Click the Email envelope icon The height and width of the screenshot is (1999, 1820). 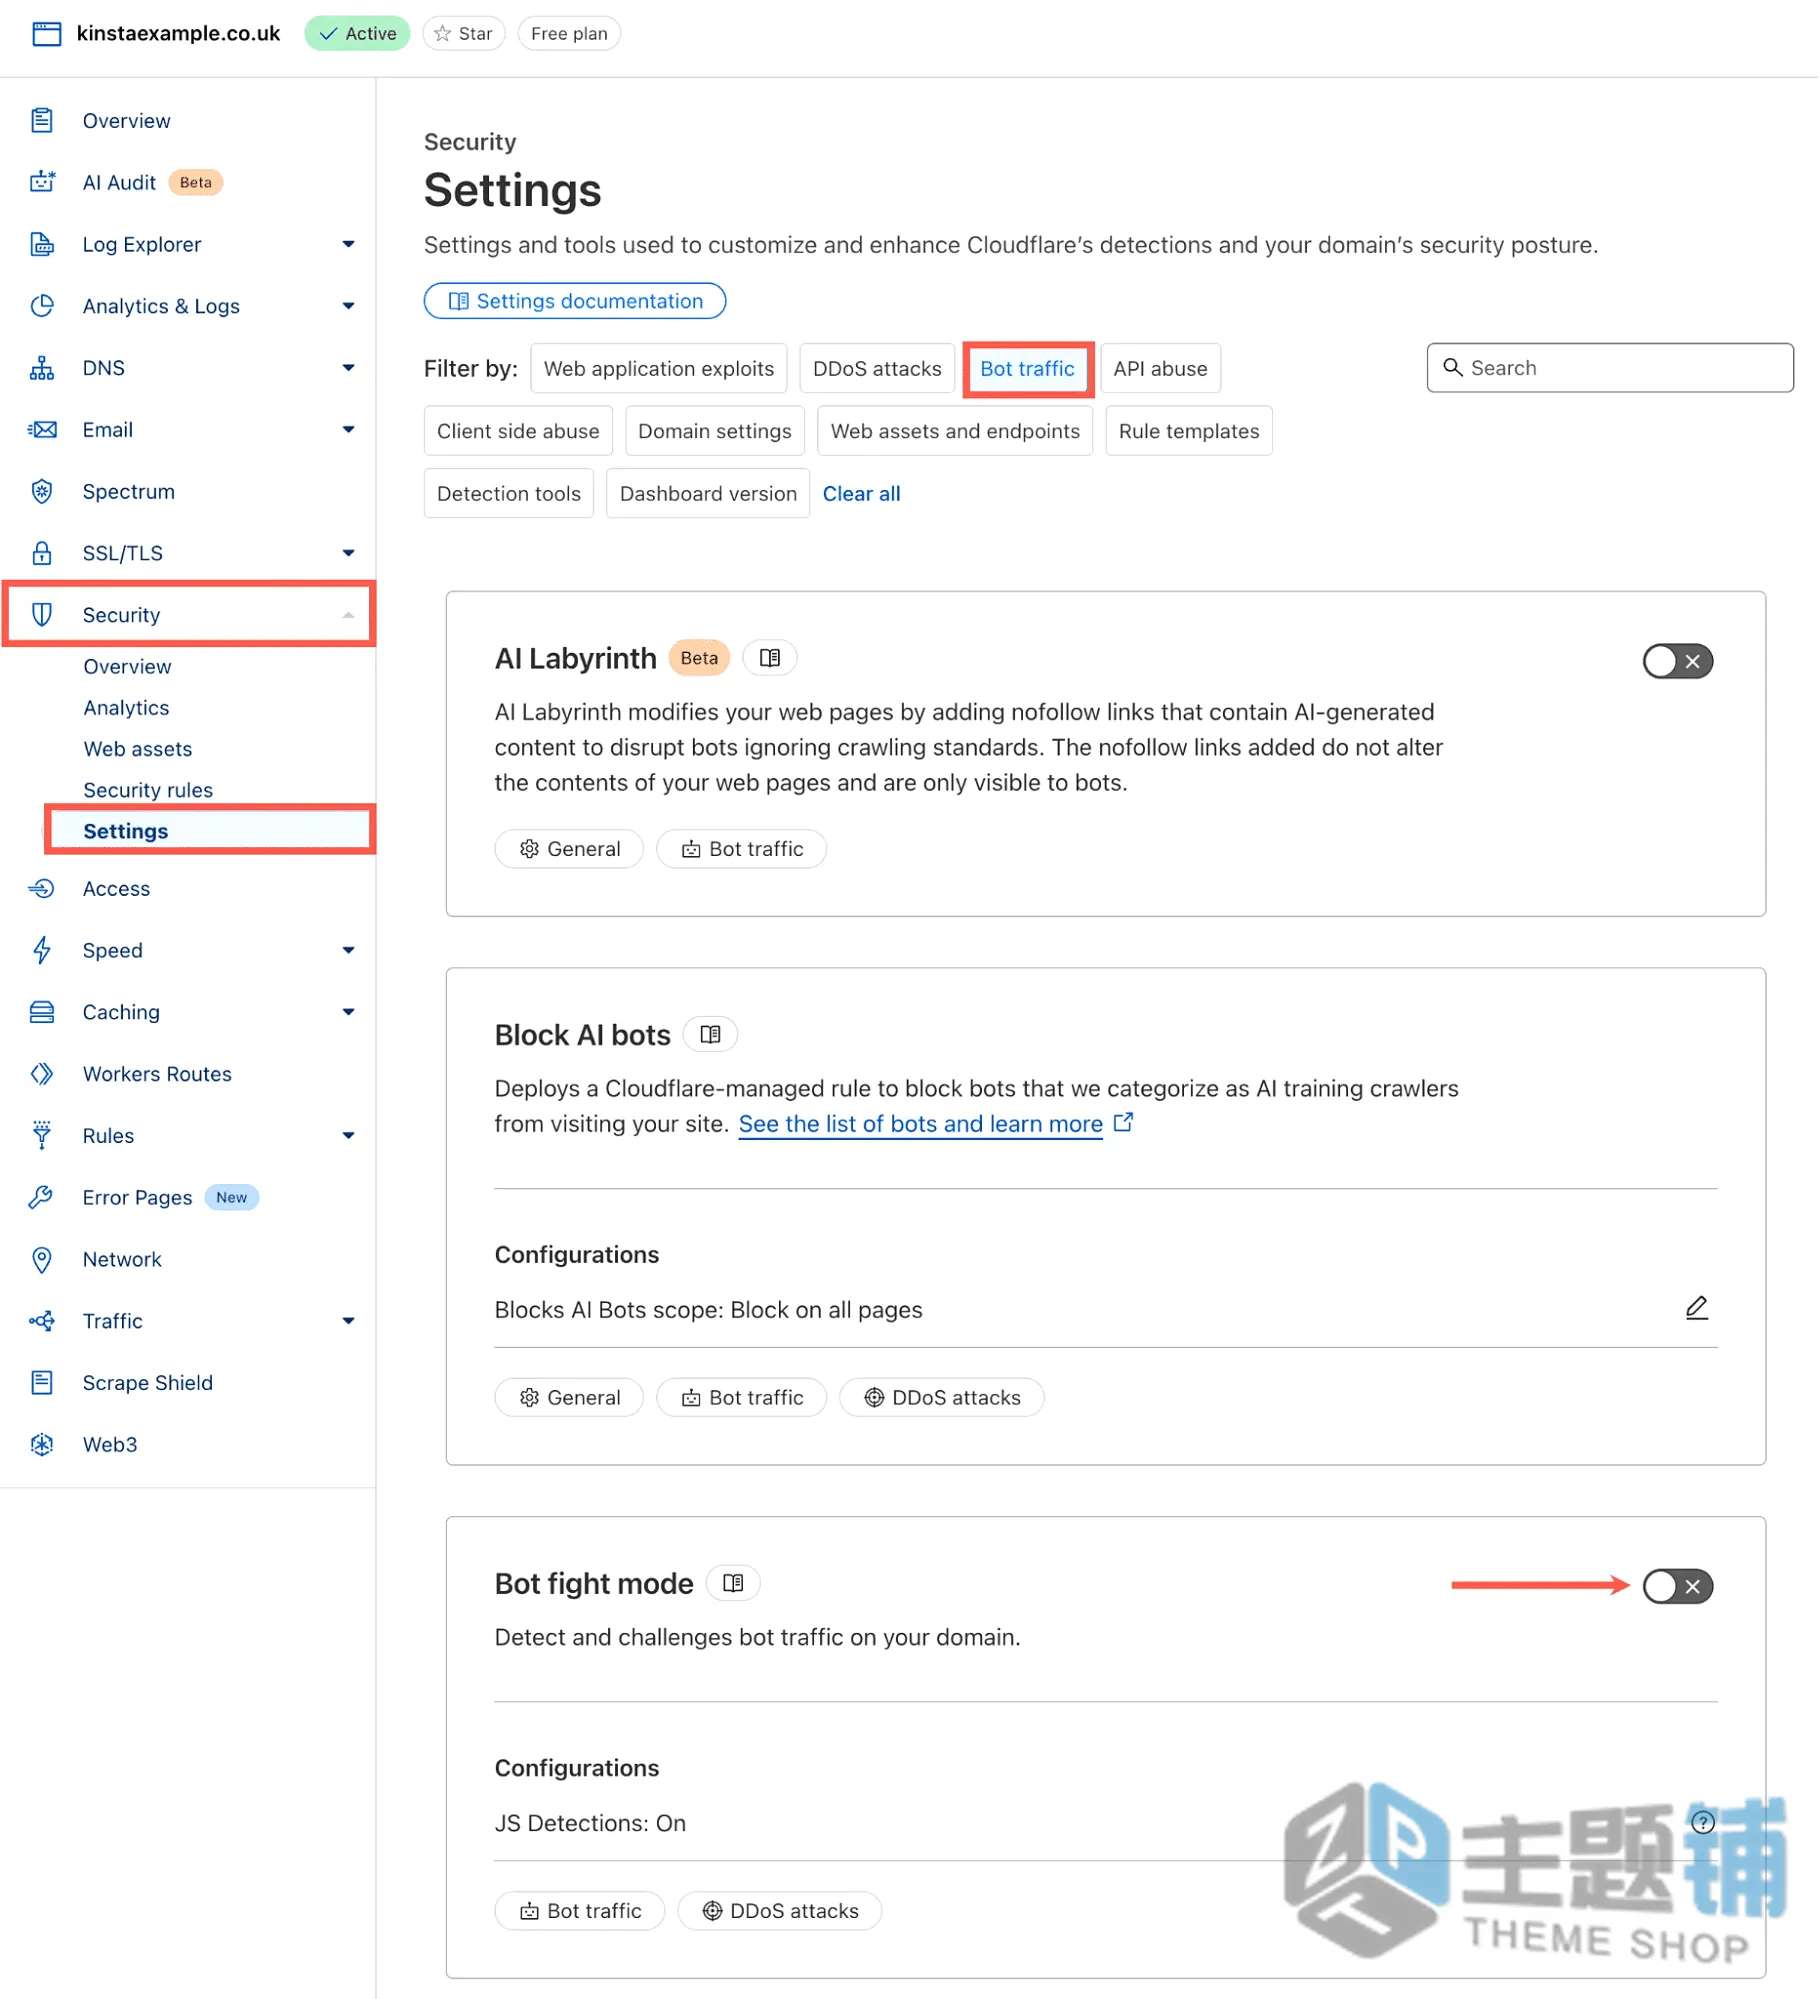tap(42, 430)
